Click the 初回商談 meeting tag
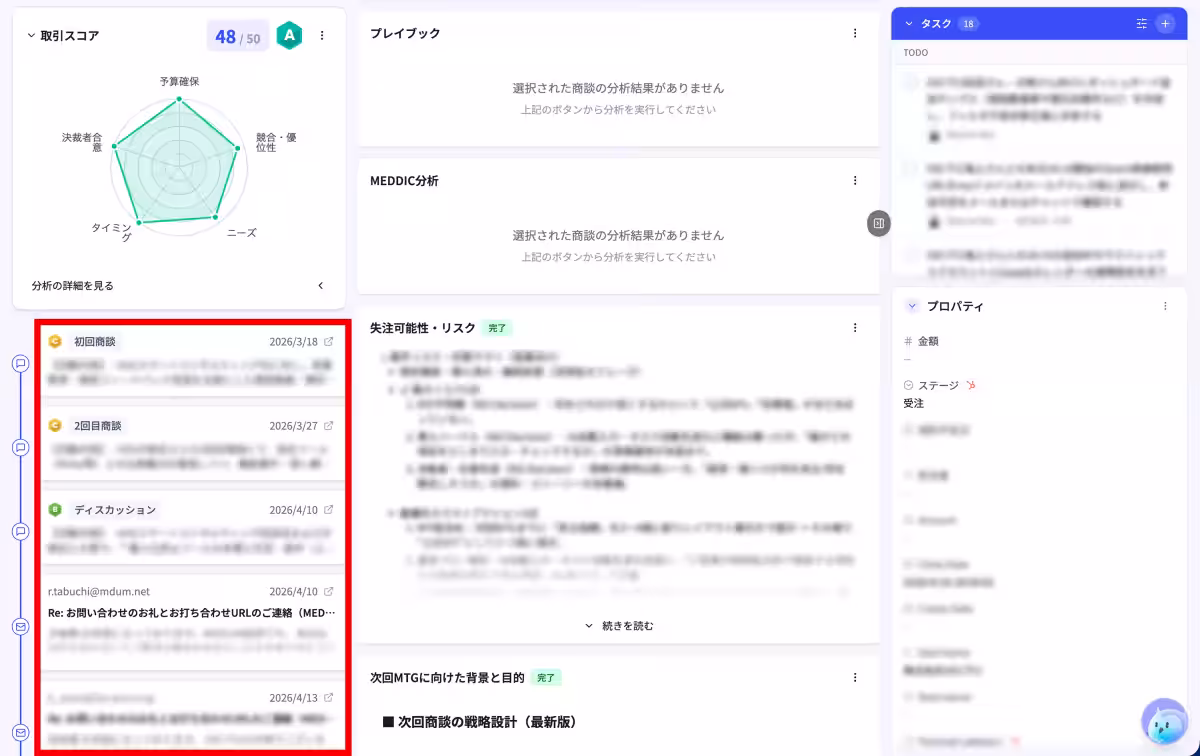The width and height of the screenshot is (1200, 756). 95,341
